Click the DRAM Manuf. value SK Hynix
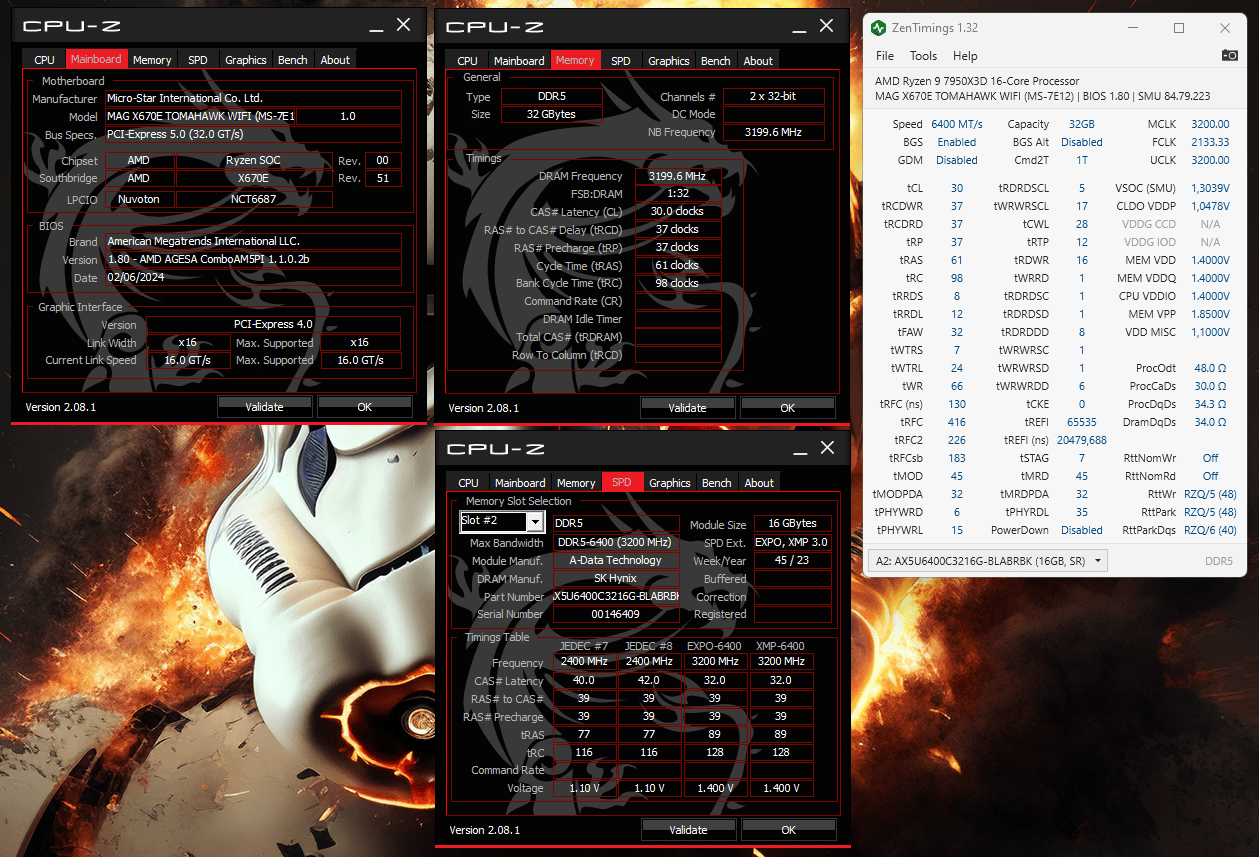Screen dimensions: 1259x857 click(616, 578)
